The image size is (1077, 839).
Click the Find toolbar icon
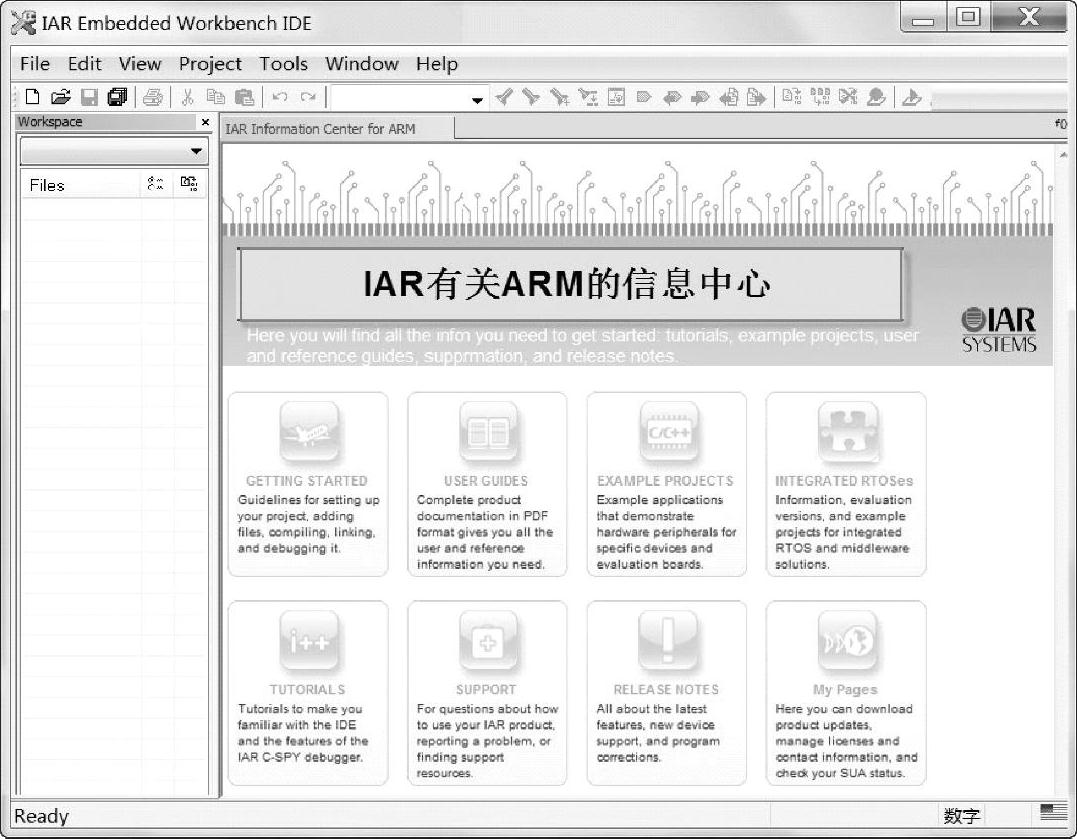pos(559,97)
